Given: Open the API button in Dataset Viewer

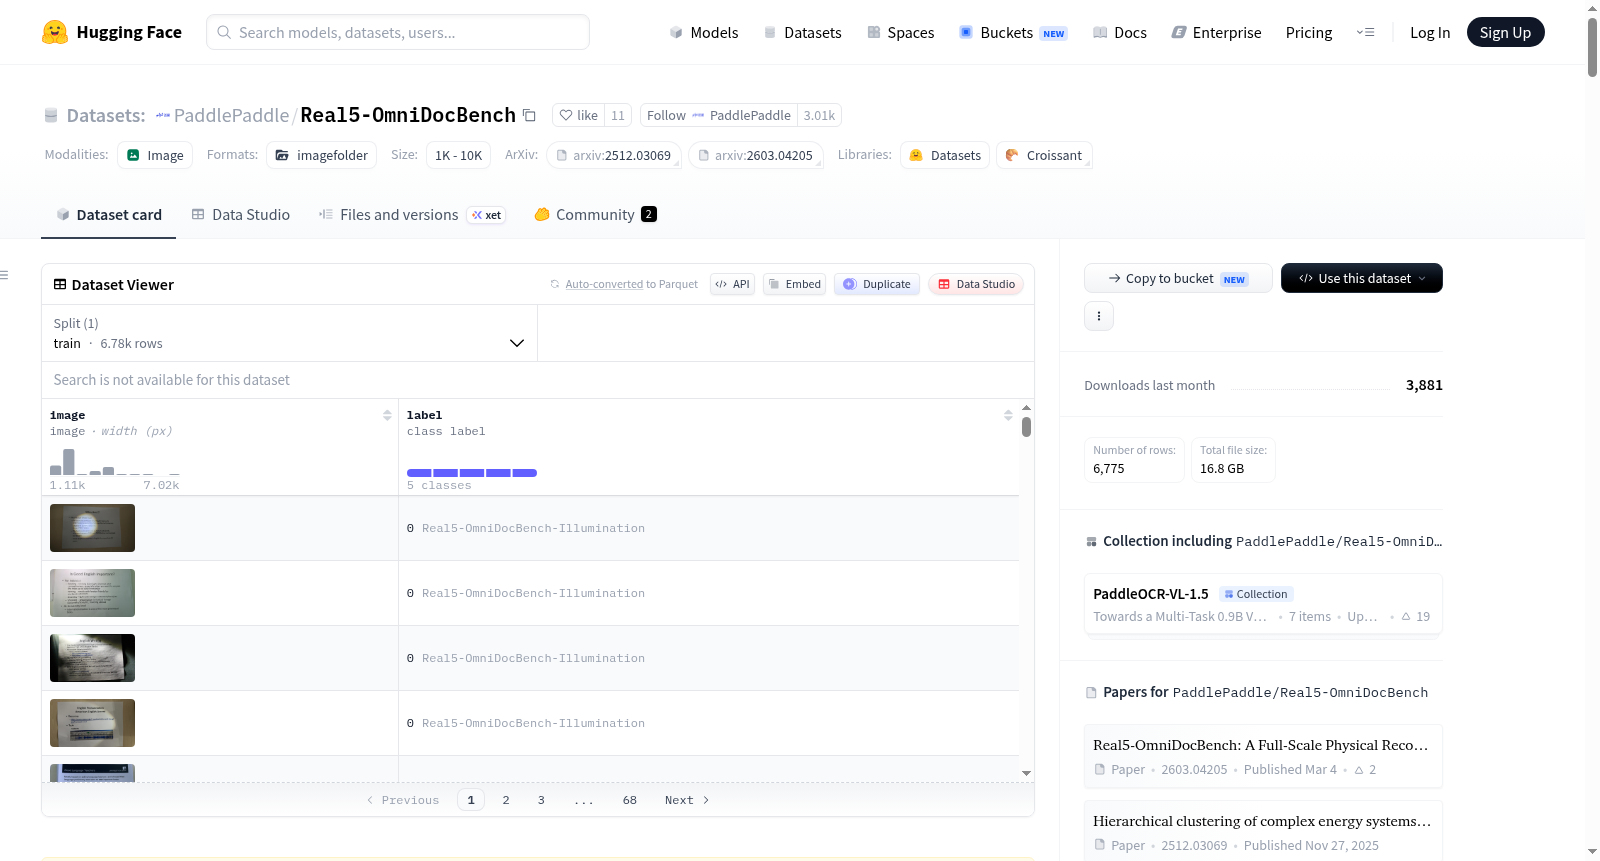Looking at the screenshot, I should pyautogui.click(x=732, y=284).
